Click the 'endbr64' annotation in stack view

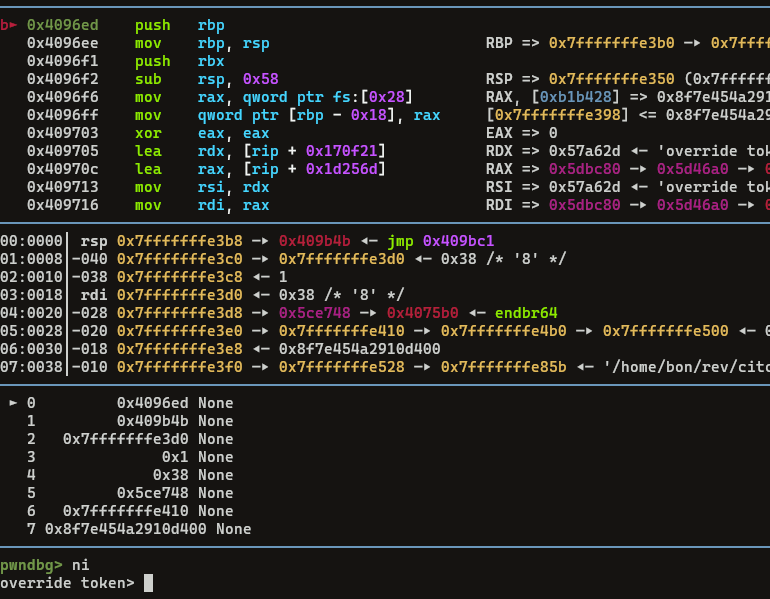point(526,313)
